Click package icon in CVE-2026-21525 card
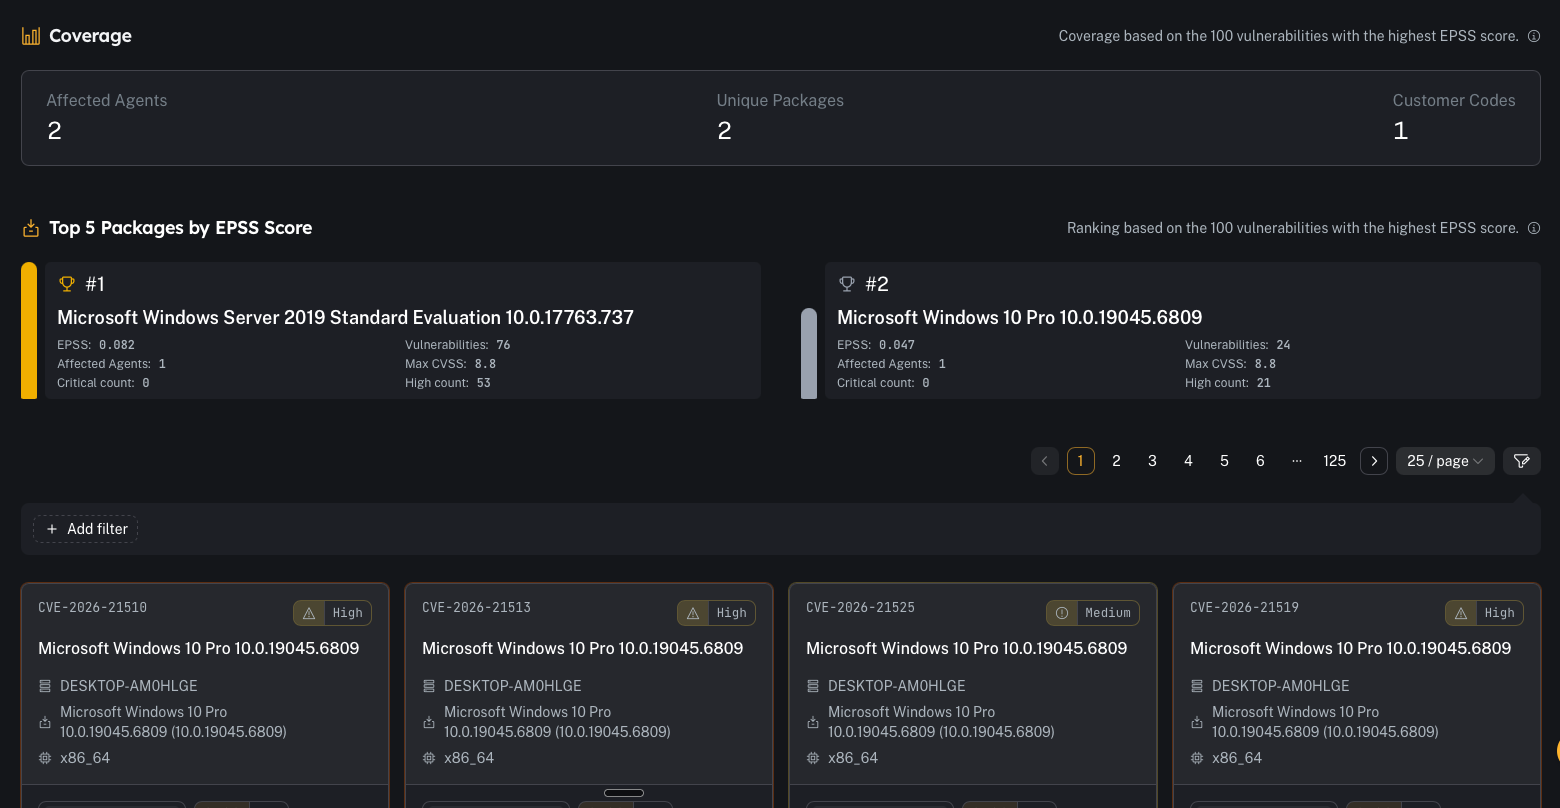1560x808 pixels. point(813,722)
